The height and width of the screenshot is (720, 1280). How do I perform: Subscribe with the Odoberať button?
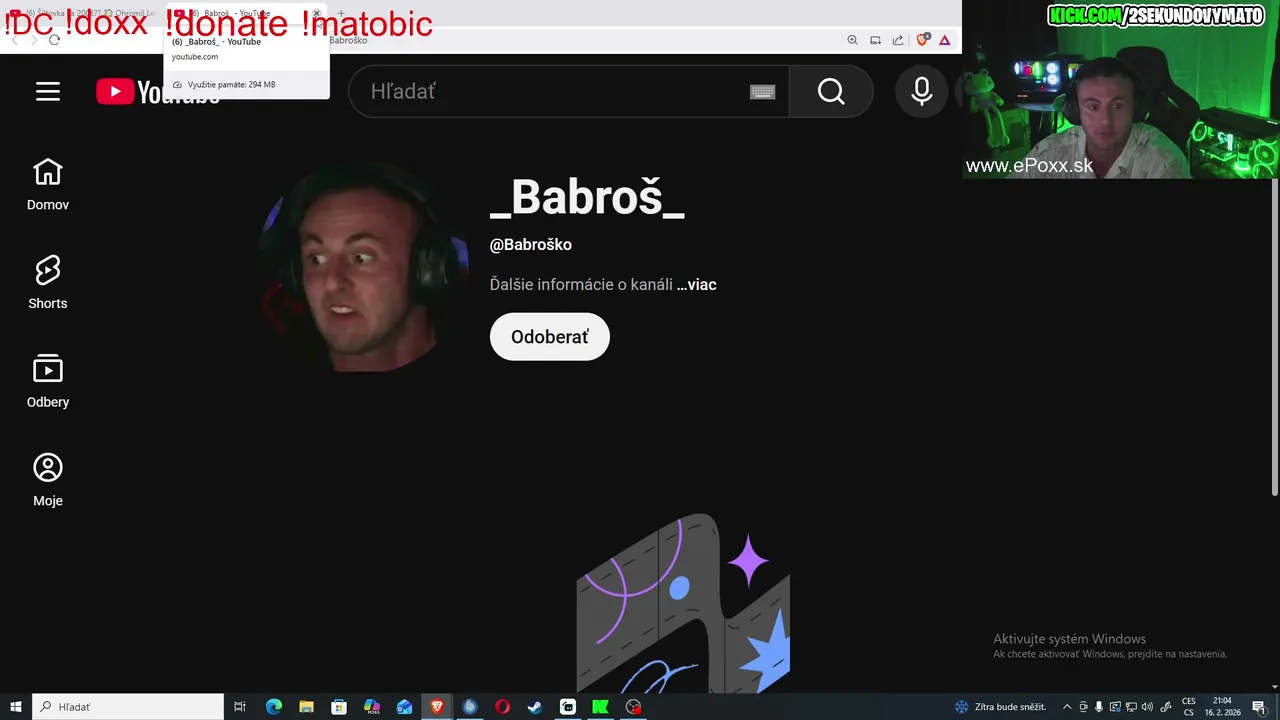click(549, 337)
